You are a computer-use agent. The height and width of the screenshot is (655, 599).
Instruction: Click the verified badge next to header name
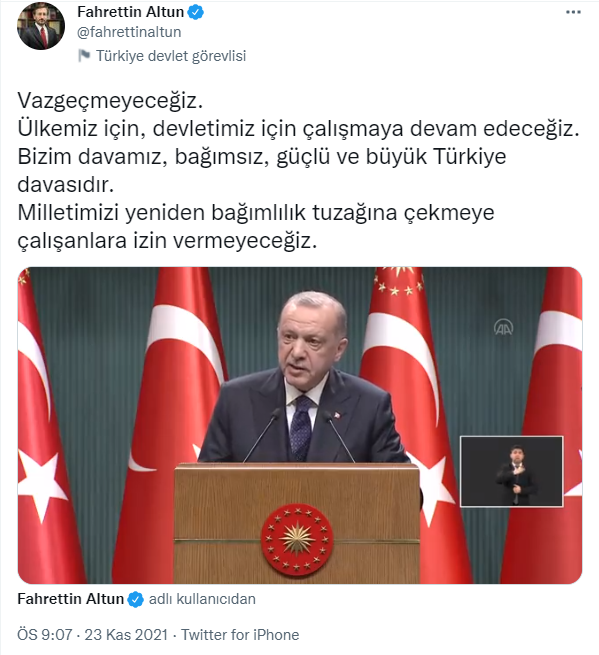pos(195,13)
